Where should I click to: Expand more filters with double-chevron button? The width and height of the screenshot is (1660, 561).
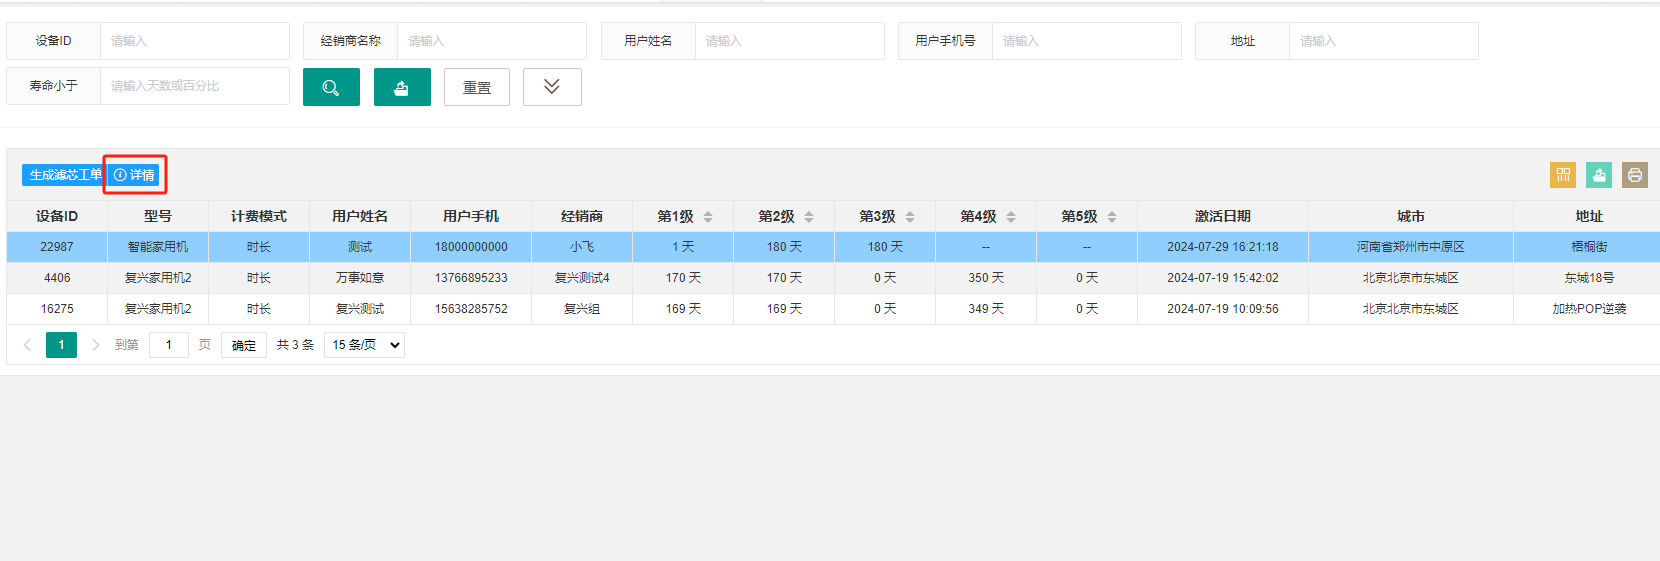552,87
